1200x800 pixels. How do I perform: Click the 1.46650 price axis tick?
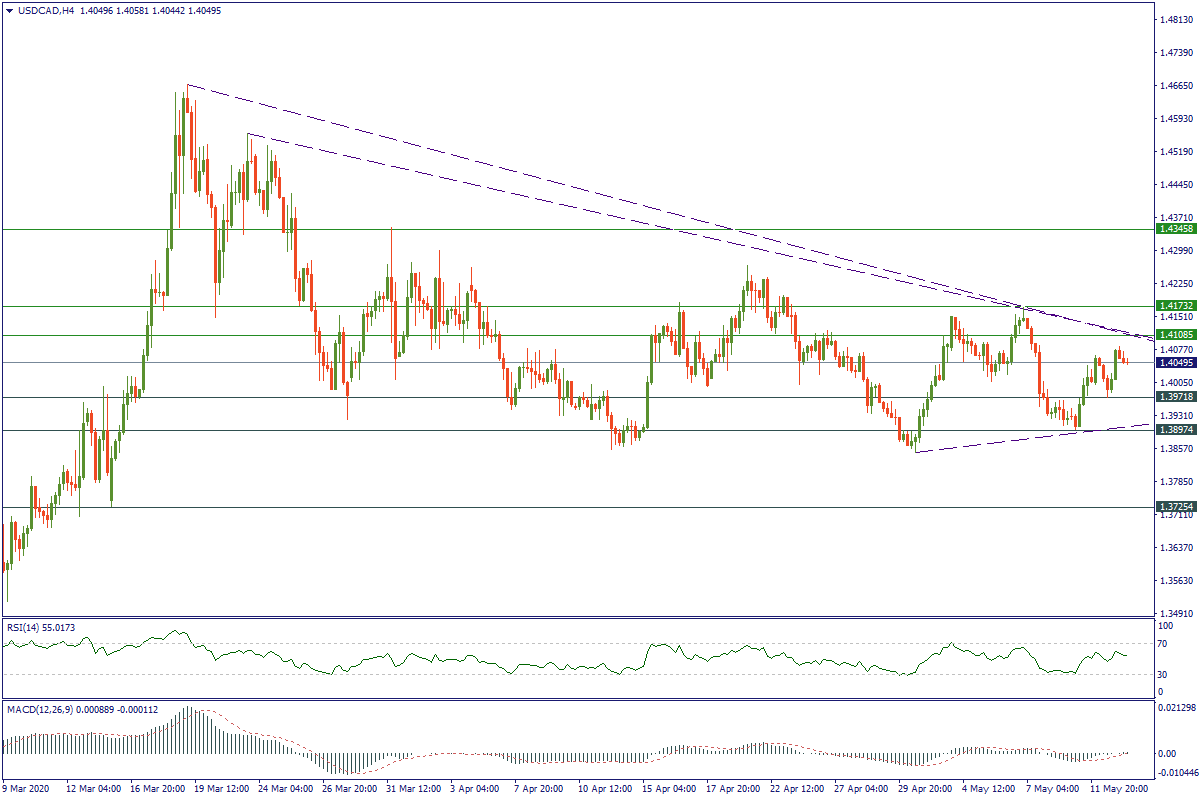tap(1174, 85)
